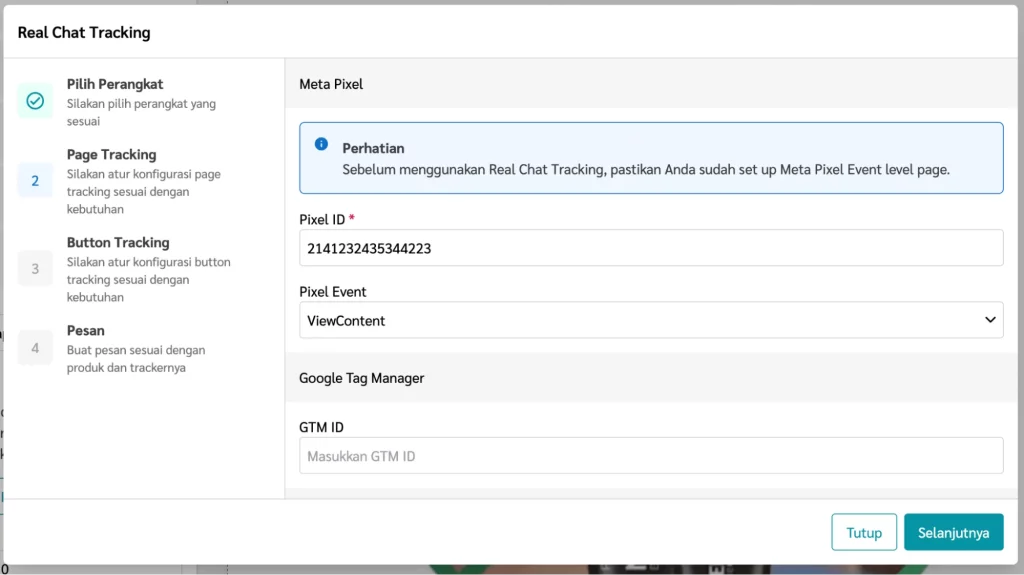Click the GTM ID label
This screenshot has width=1024, height=575.
tap(321, 427)
